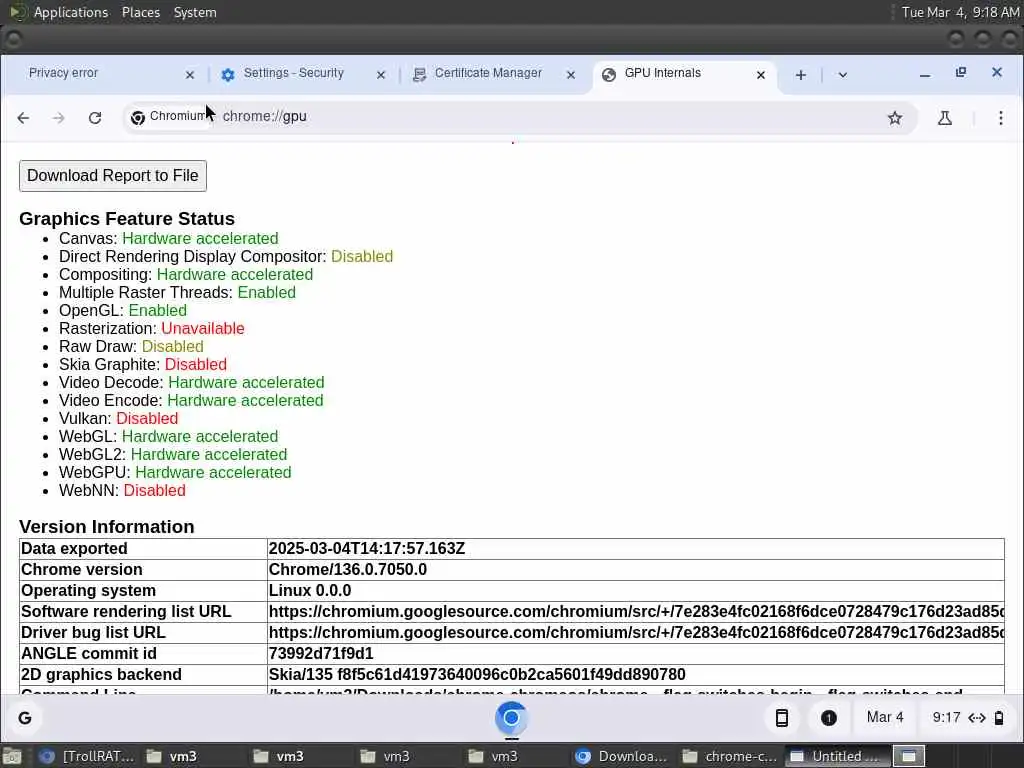
Task: Click the Raw Draw: Disabled entry
Action: click(131, 347)
